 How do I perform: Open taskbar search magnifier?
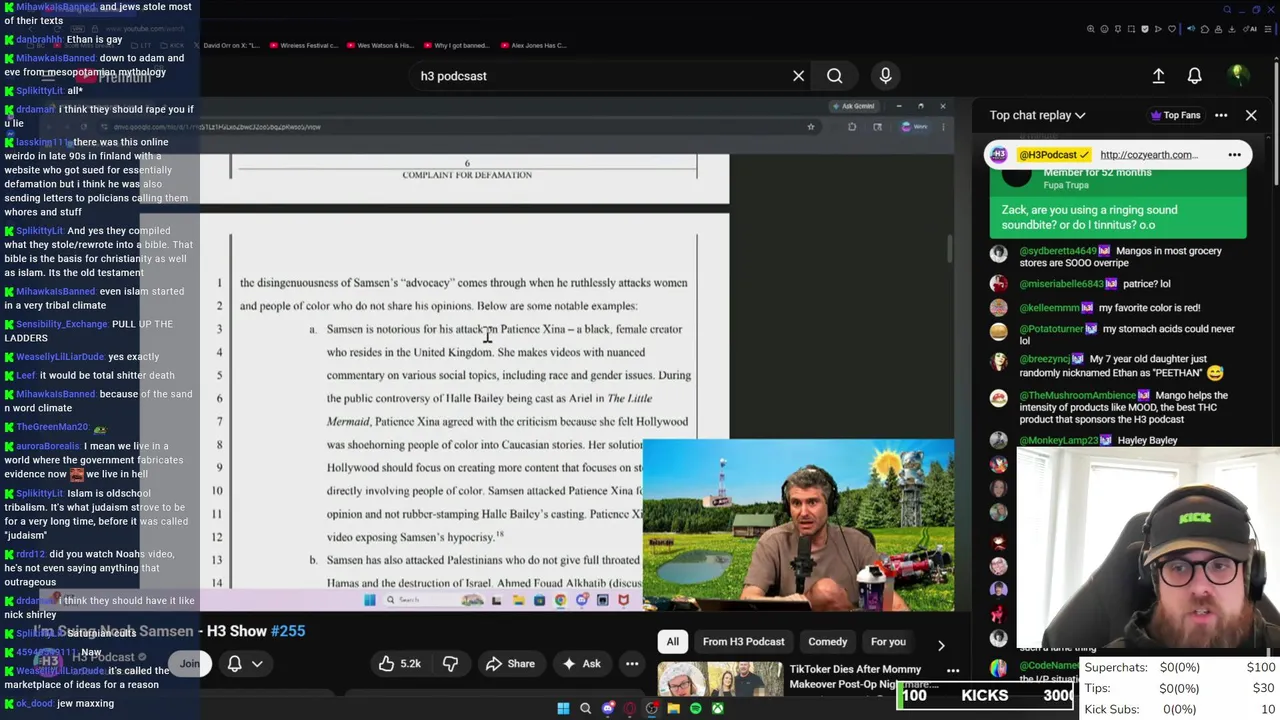586,708
